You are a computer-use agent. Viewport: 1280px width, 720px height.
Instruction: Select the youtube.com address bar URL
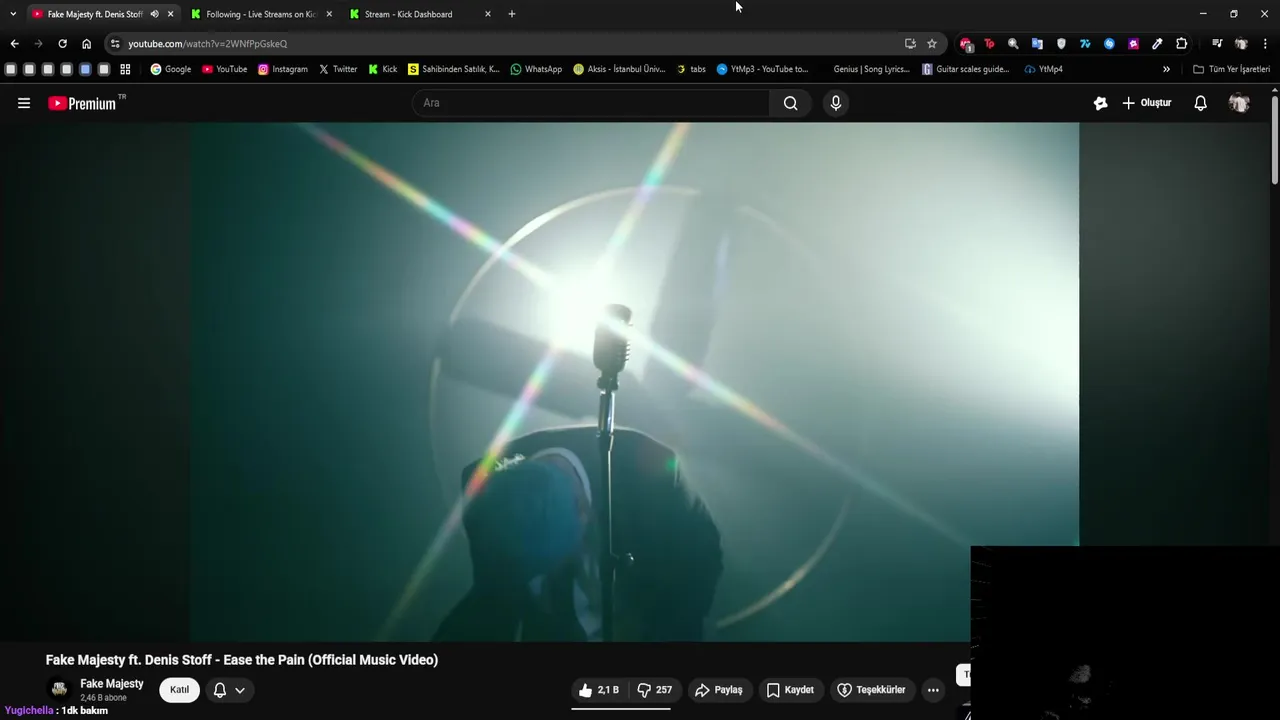208,44
